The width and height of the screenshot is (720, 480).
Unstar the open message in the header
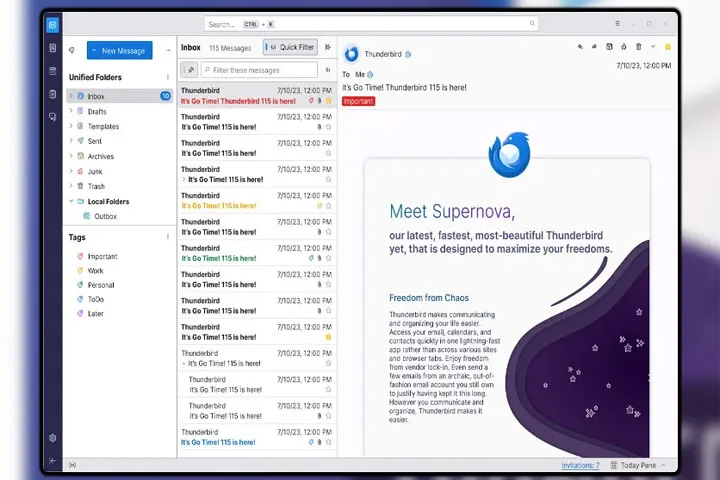(668, 46)
